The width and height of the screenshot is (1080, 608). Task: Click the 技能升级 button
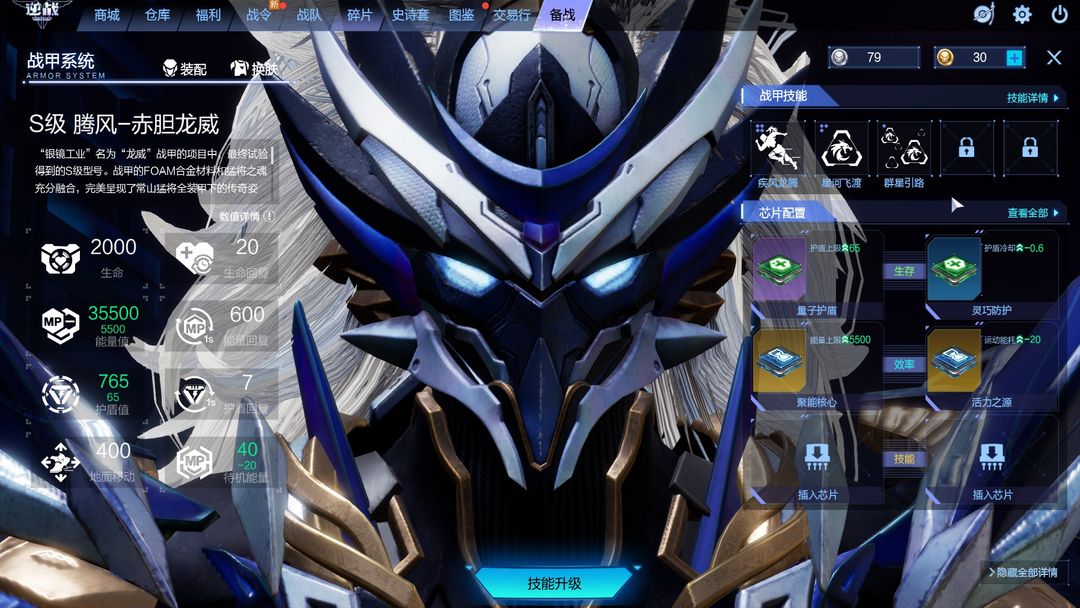(554, 584)
